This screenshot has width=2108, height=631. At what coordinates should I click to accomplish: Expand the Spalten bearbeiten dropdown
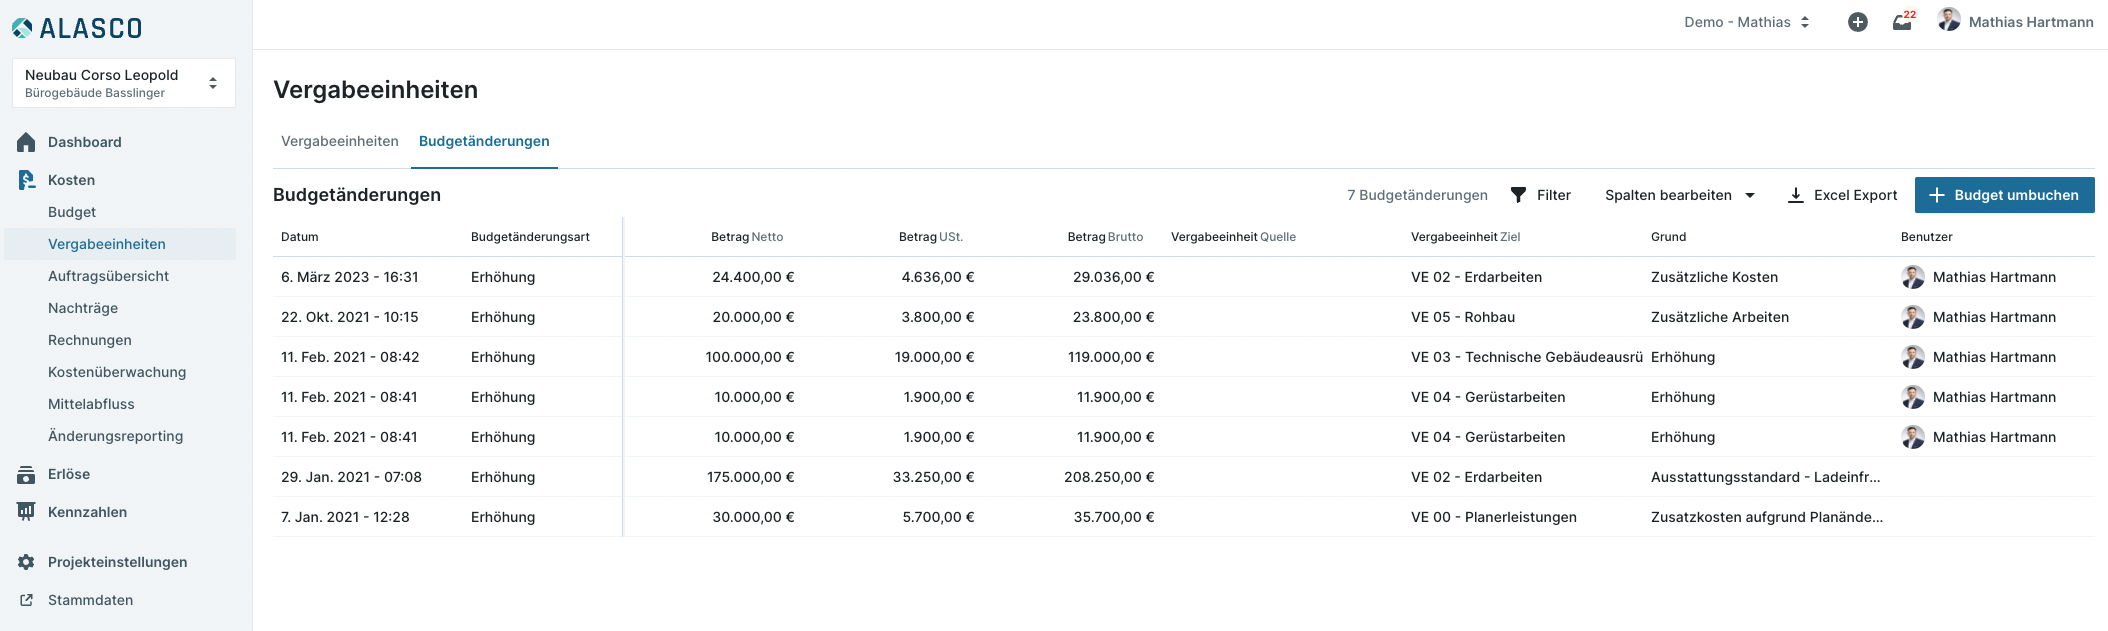[1680, 195]
